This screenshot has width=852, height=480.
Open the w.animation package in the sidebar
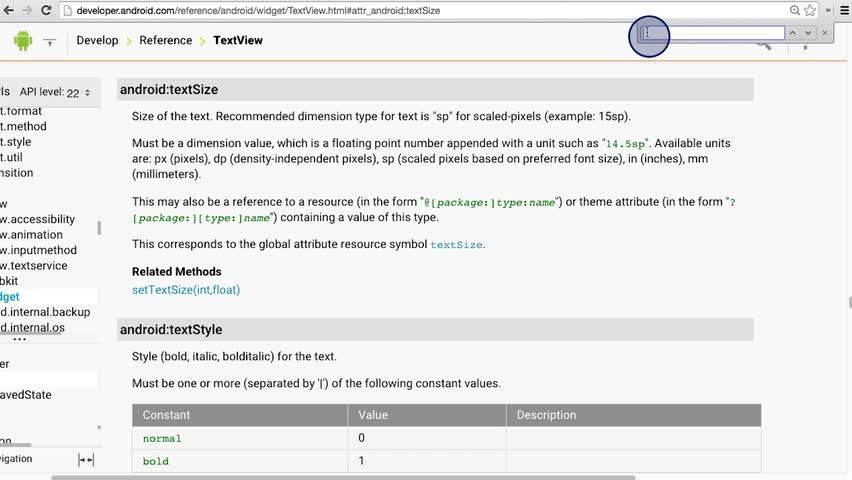pyautogui.click(x=32, y=235)
